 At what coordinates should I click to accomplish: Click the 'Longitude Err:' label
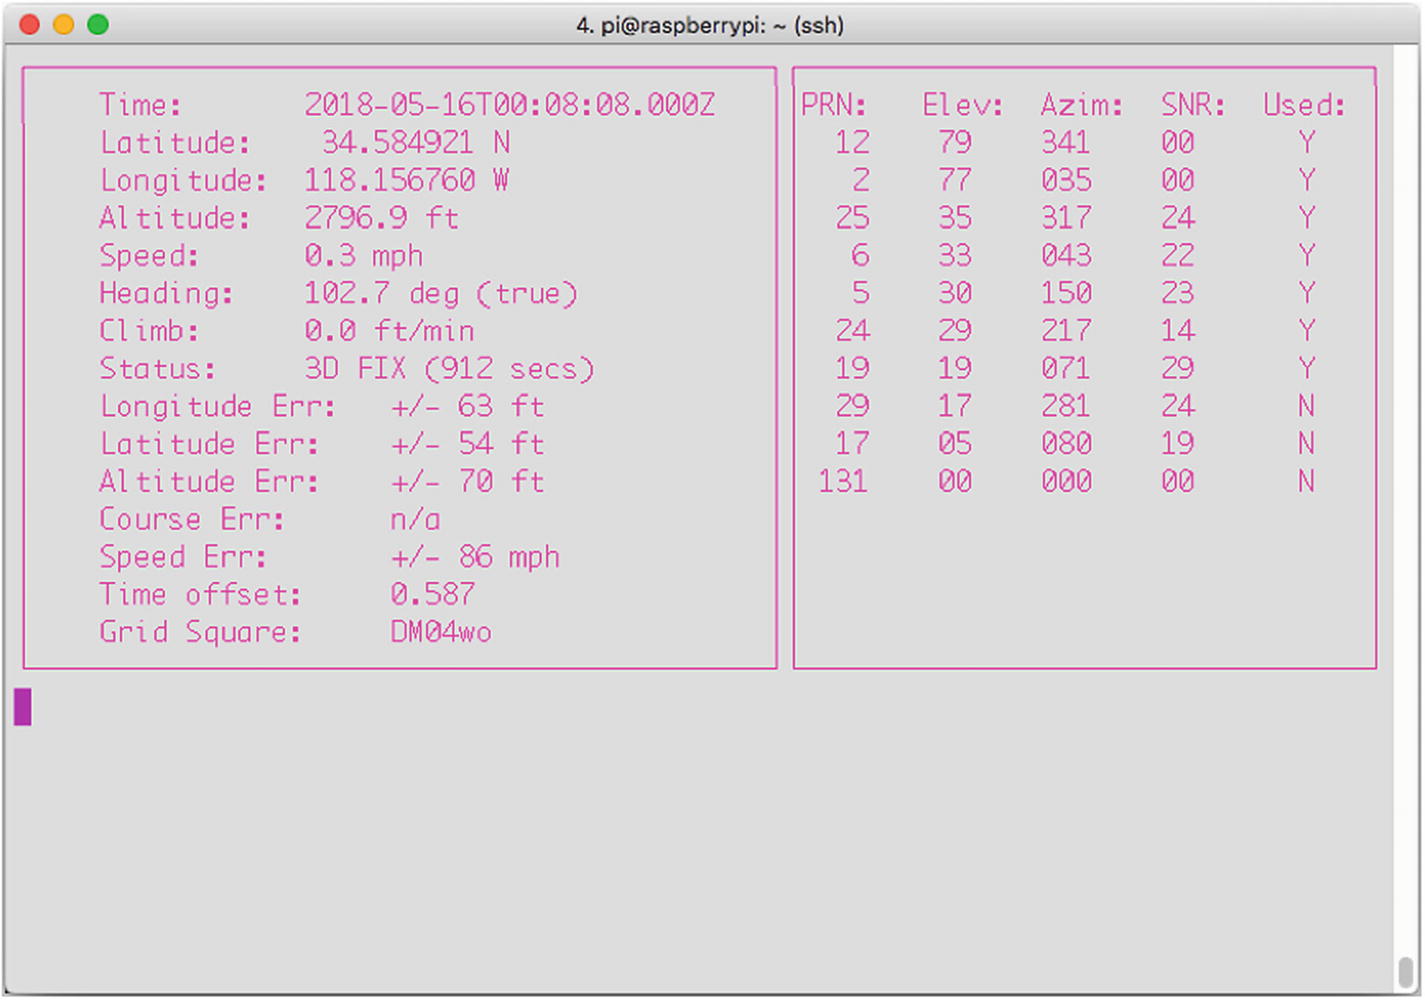(218, 407)
